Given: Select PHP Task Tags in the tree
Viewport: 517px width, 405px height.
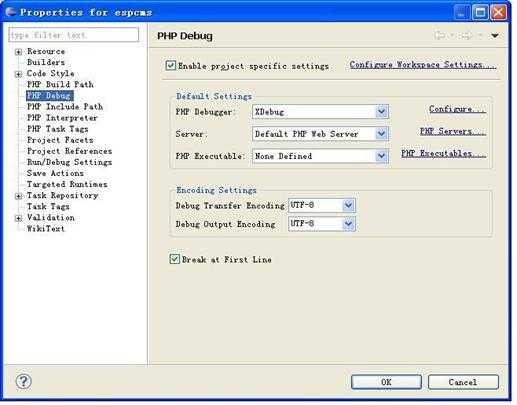Looking at the screenshot, I should (x=58, y=129).
